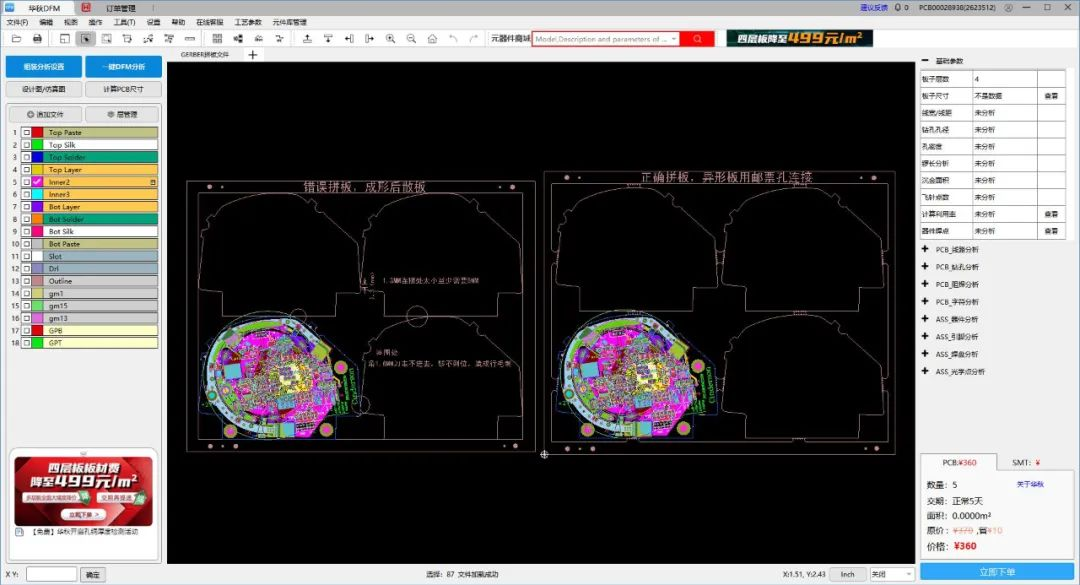Click the search magnifier in the component search box
Image resolution: width=1080 pixels, height=585 pixels.
pyautogui.click(x=697, y=39)
